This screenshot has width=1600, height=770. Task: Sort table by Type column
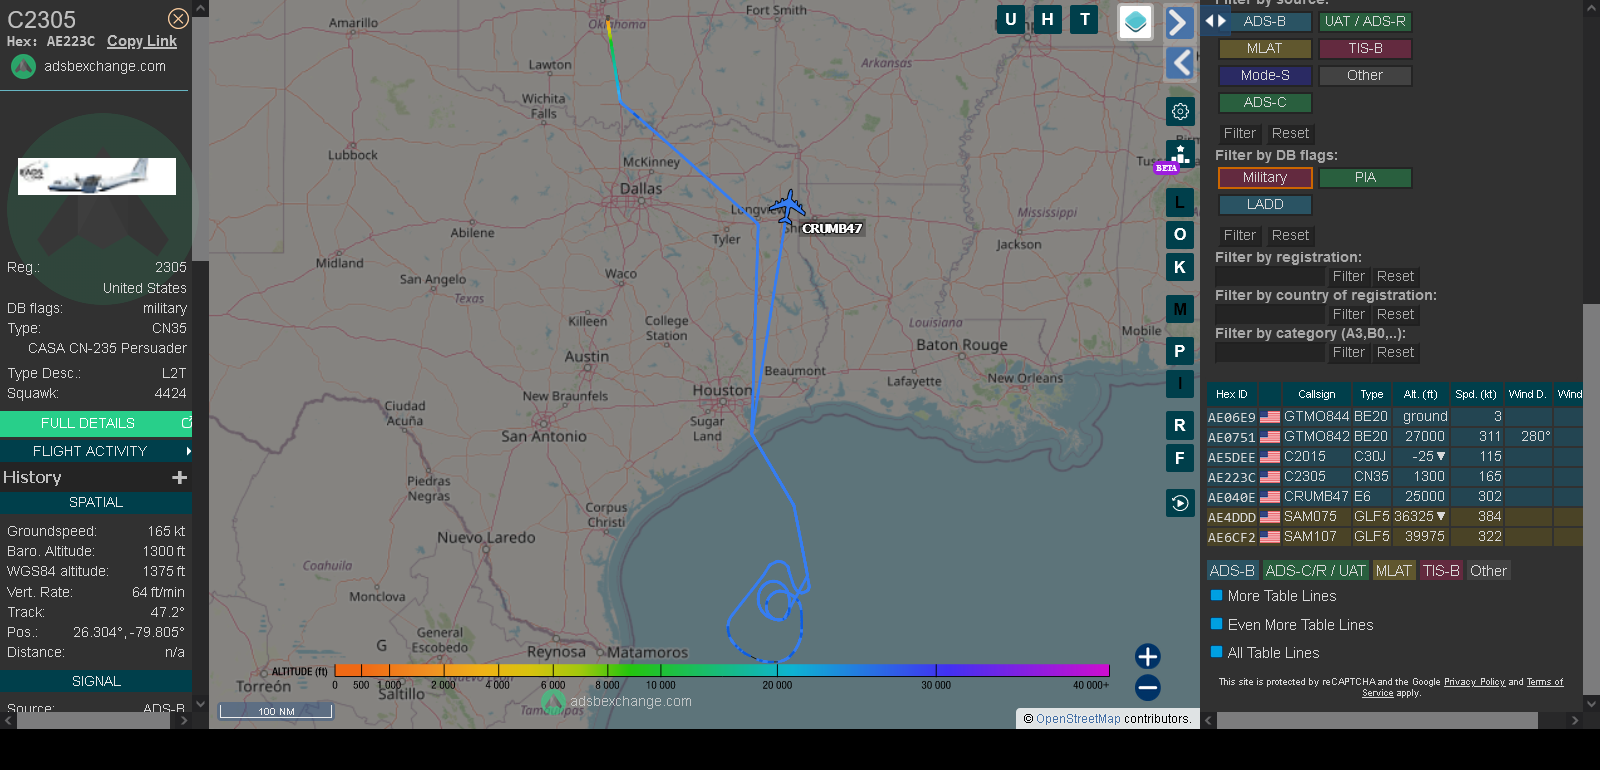[1372, 394]
